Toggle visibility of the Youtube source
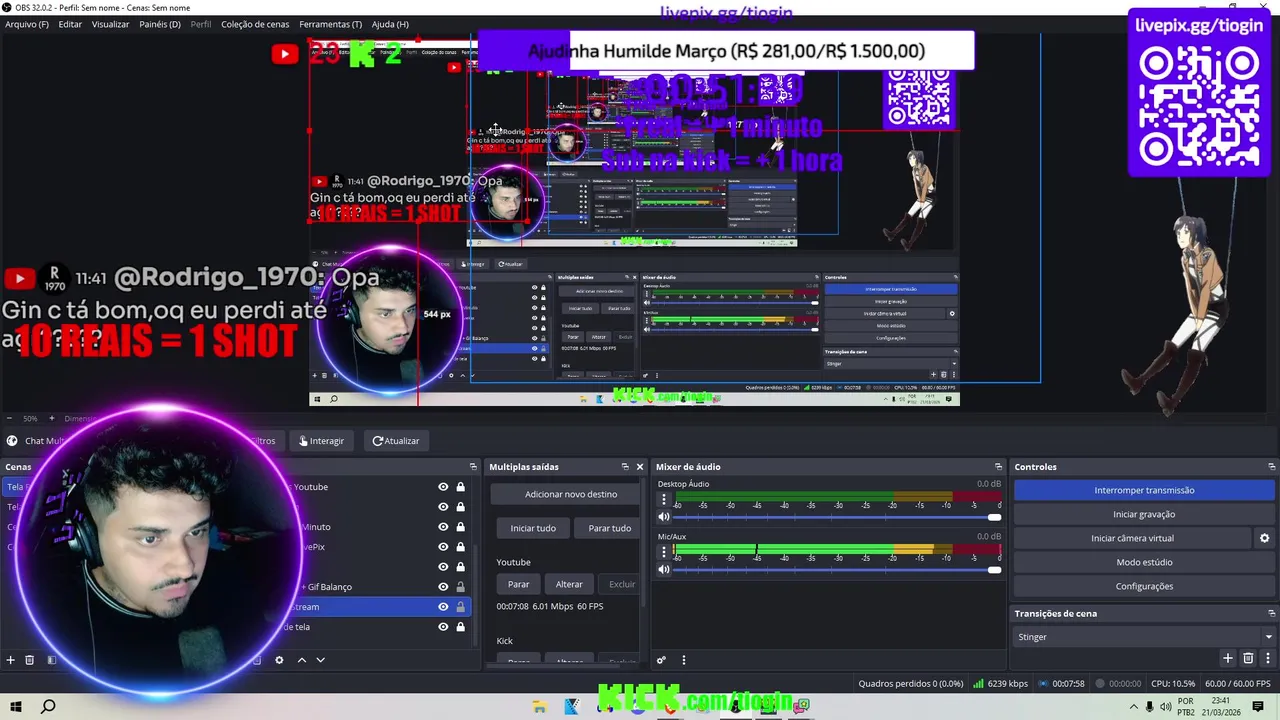 [443, 487]
